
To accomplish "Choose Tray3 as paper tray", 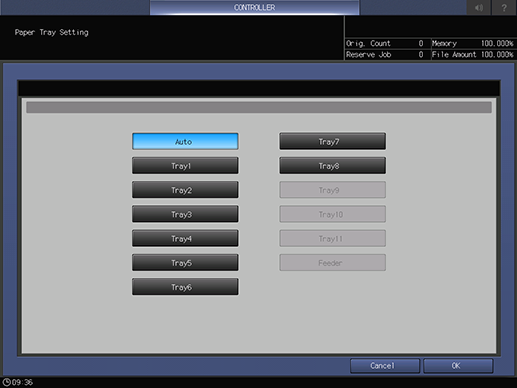I will point(185,214).
